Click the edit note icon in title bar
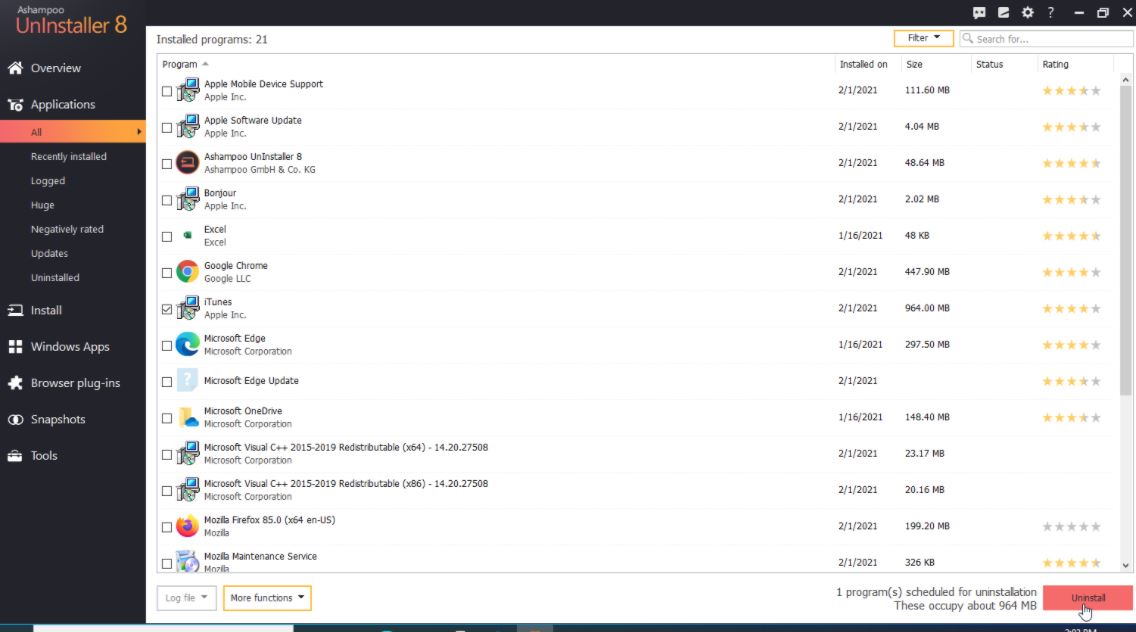The width and height of the screenshot is (1136, 632). [1003, 12]
